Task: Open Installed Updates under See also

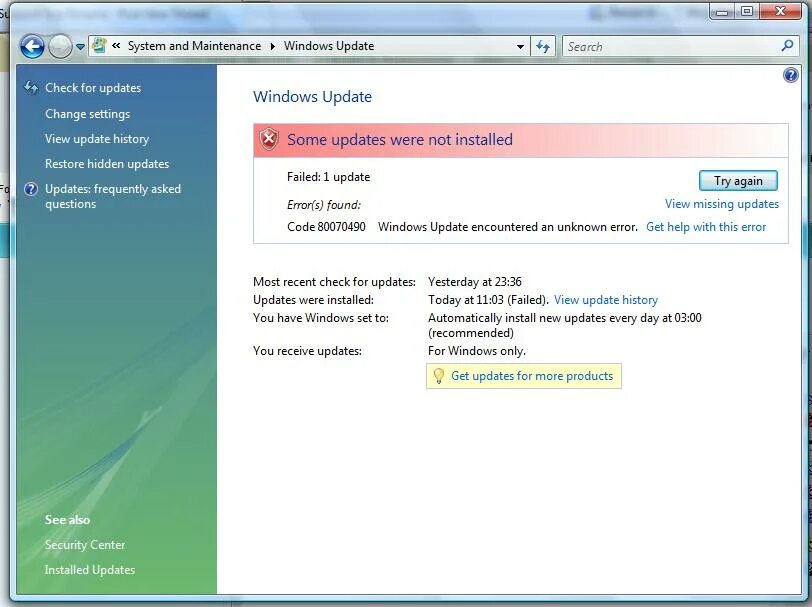Action: (90, 570)
